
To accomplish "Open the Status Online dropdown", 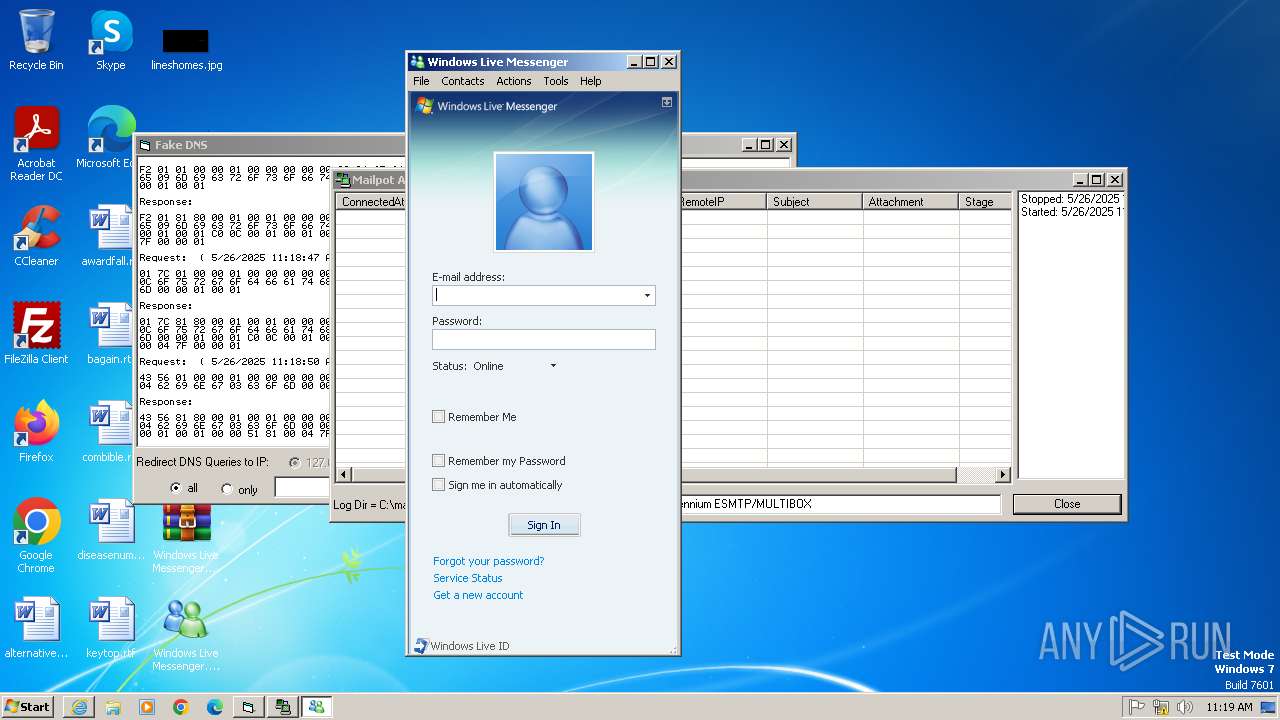I will pyautogui.click(x=553, y=366).
